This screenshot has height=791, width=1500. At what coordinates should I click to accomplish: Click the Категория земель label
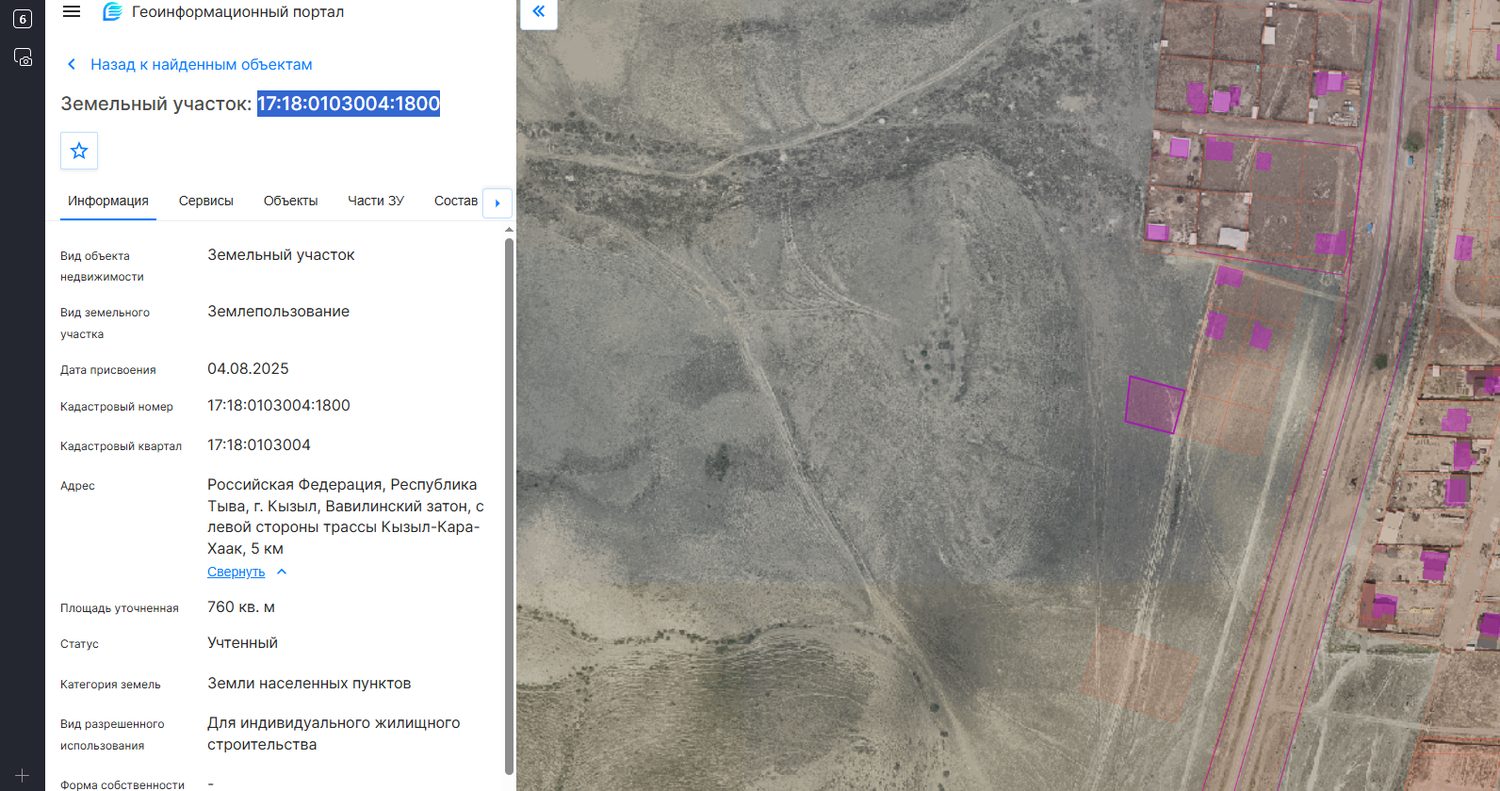pyautogui.click(x=110, y=684)
